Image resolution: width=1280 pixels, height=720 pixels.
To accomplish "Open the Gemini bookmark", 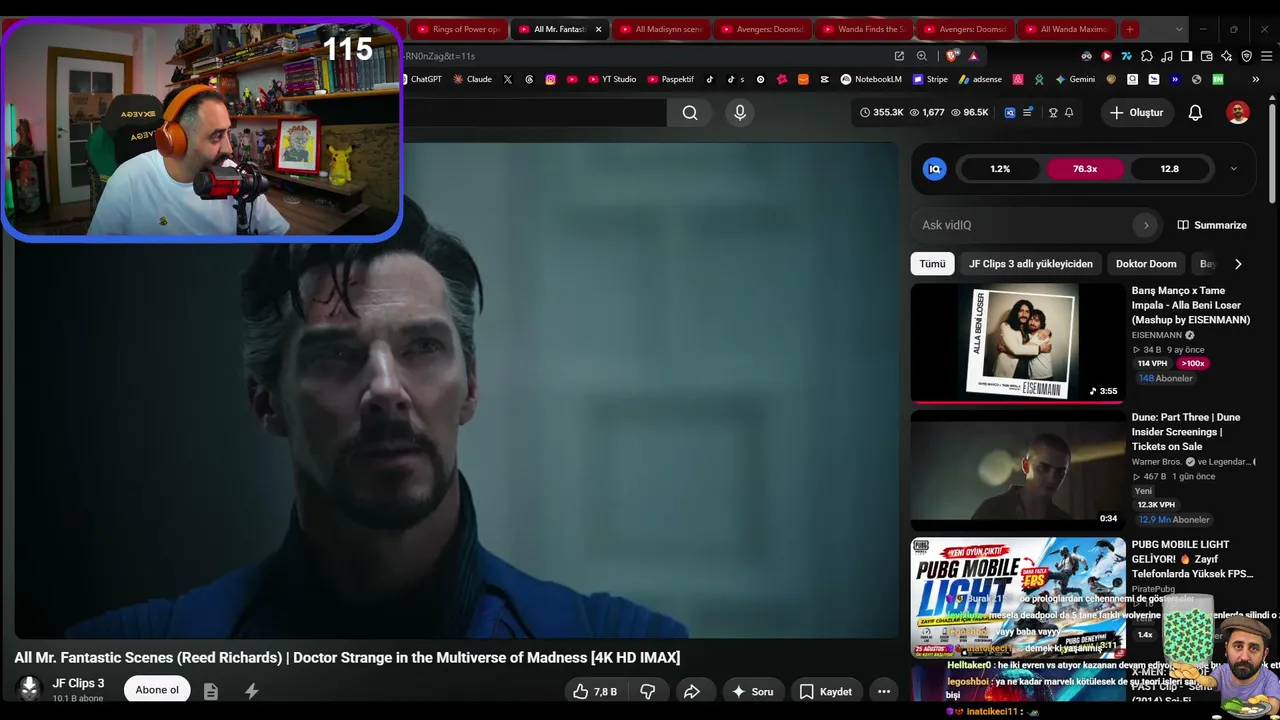I will click(x=1075, y=79).
